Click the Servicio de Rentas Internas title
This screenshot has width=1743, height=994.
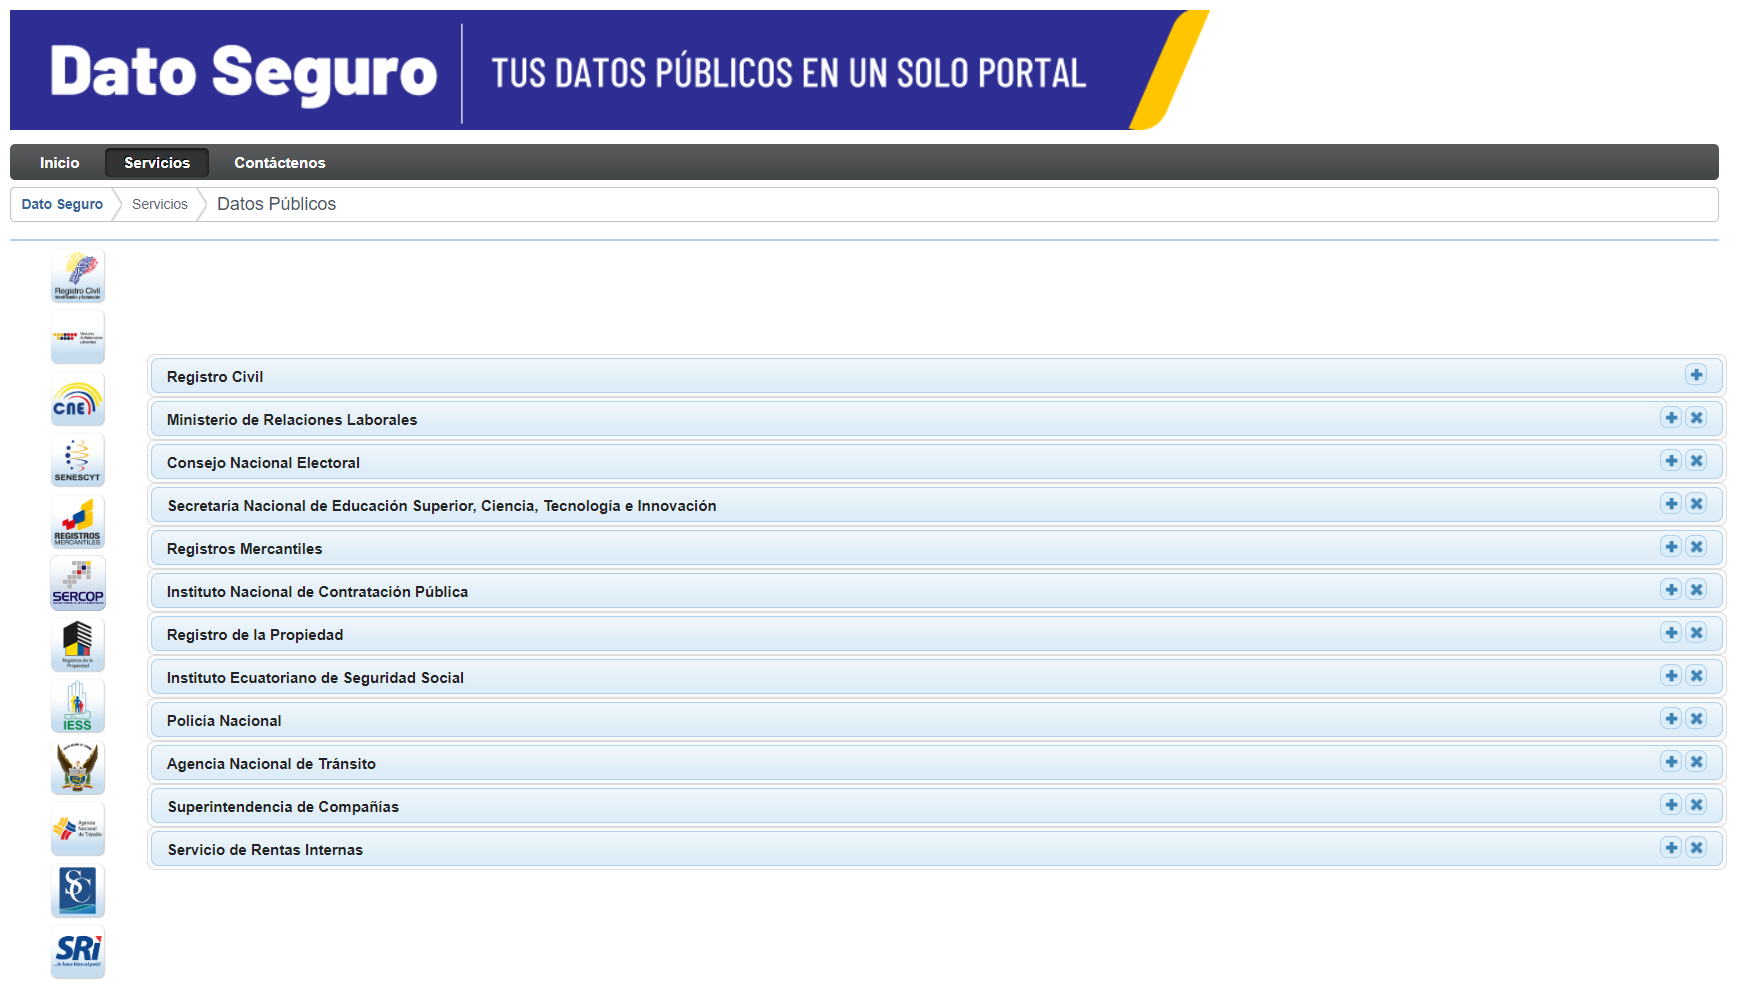pyautogui.click(x=265, y=850)
